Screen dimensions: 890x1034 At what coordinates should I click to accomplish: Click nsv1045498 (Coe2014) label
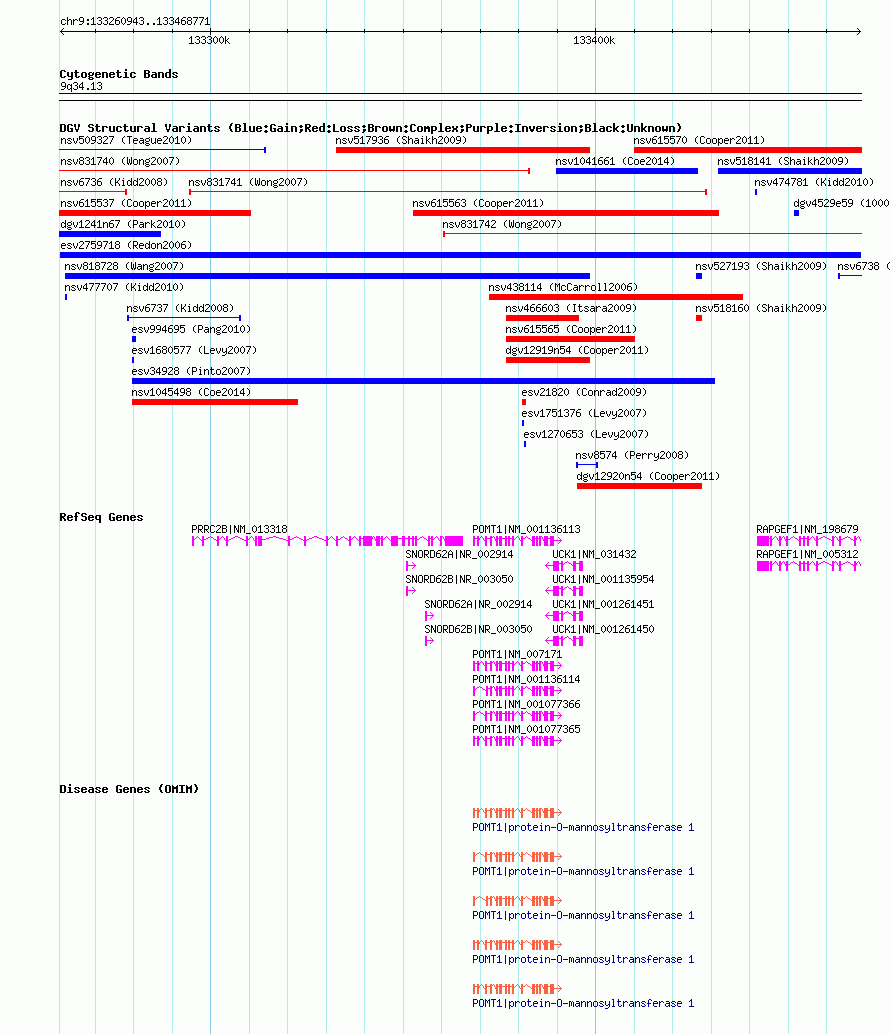click(x=191, y=392)
